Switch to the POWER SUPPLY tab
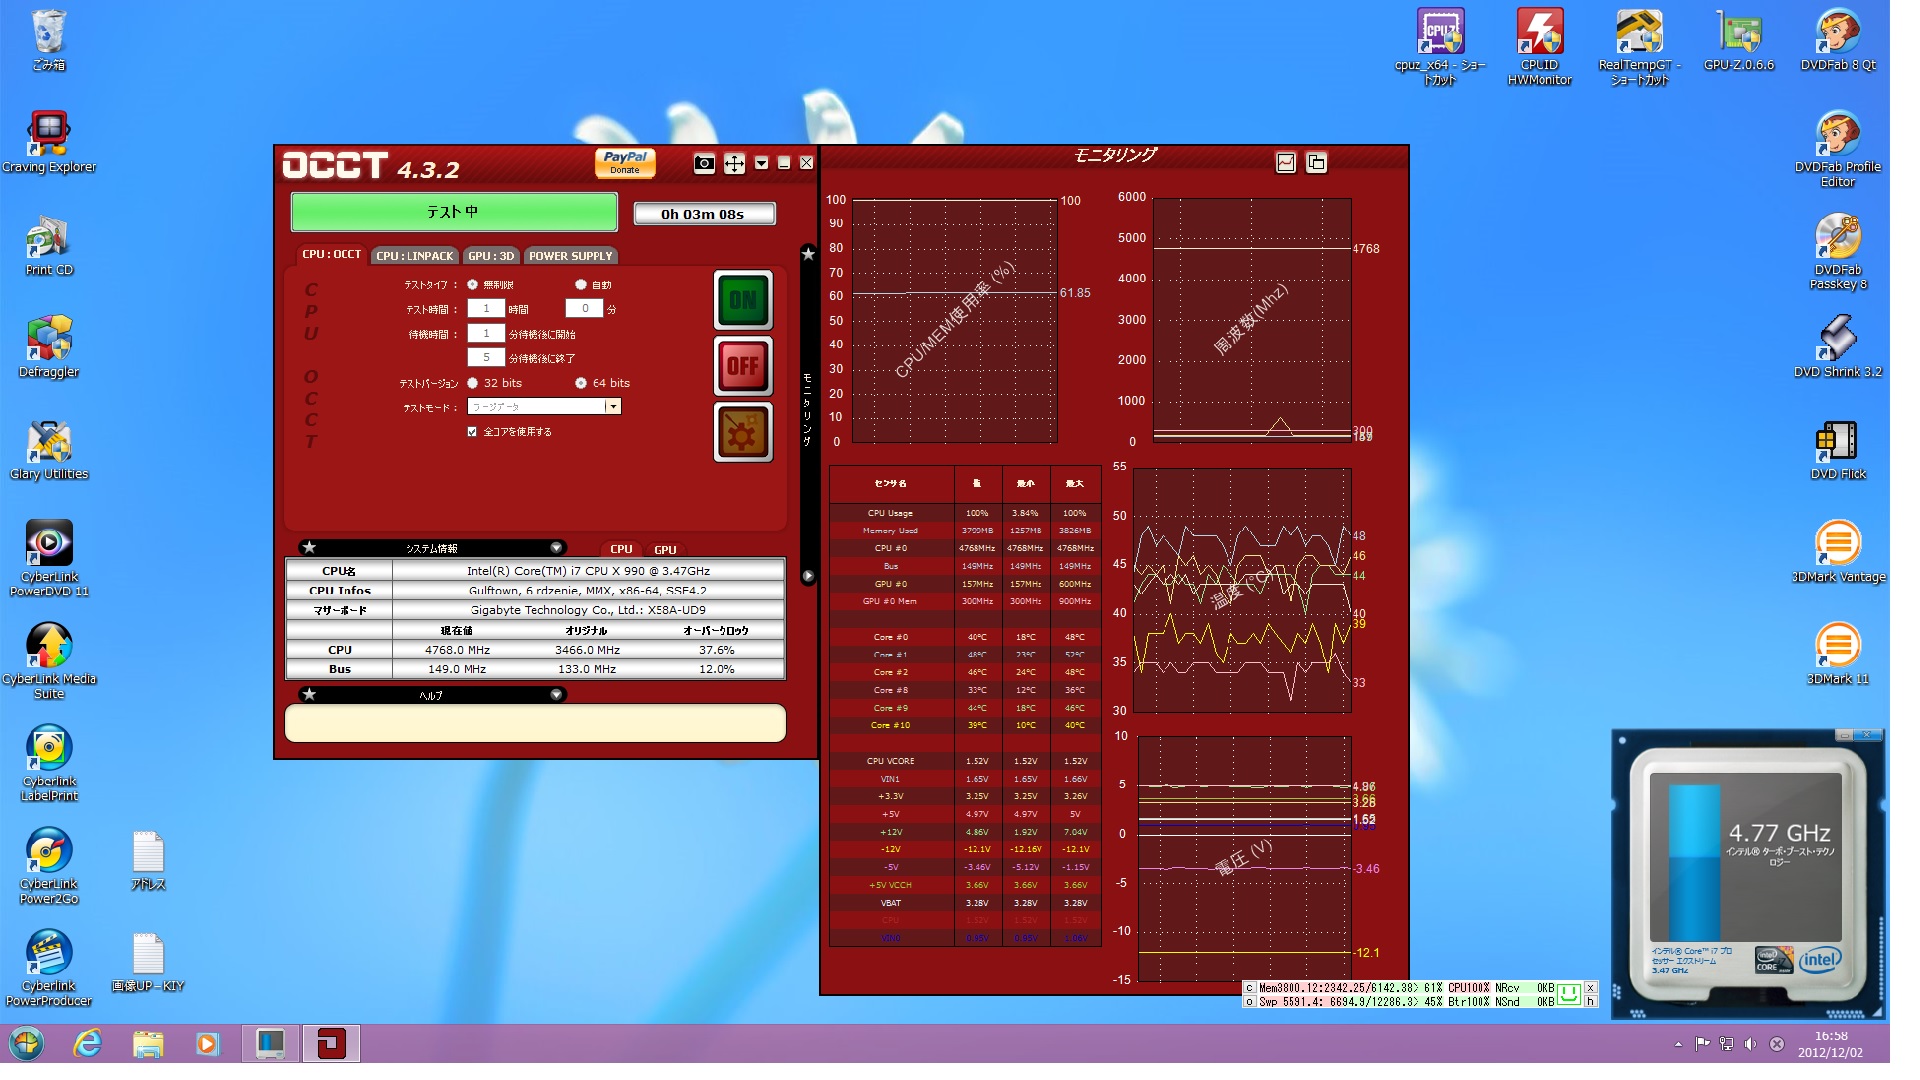This screenshot has height=1080, width=1920. 570,256
